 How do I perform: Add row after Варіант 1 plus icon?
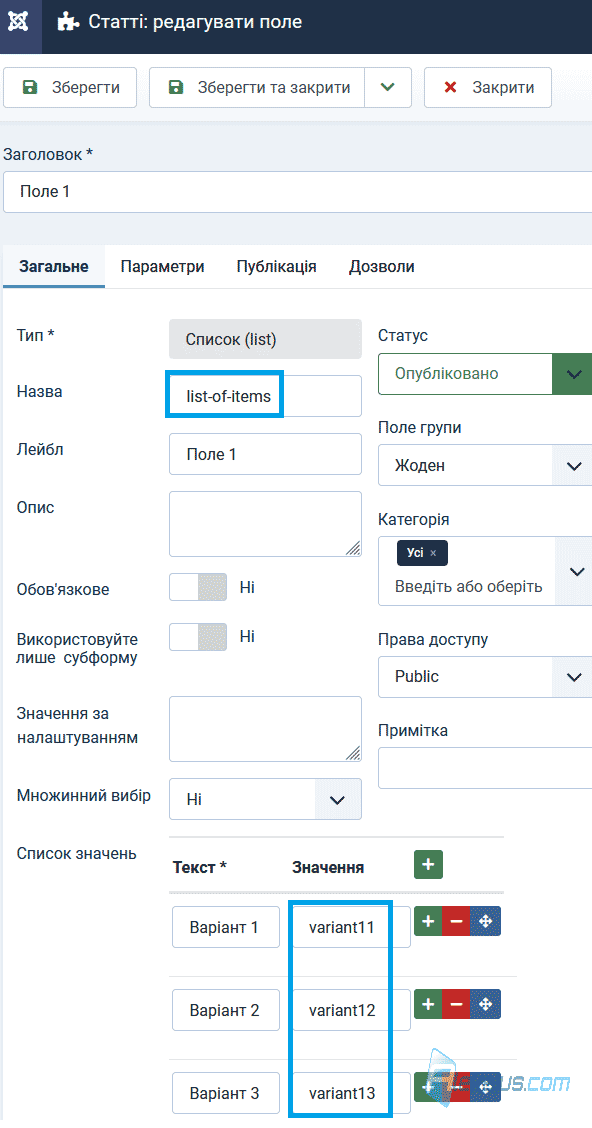pyautogui.click(x=428, y=922)
